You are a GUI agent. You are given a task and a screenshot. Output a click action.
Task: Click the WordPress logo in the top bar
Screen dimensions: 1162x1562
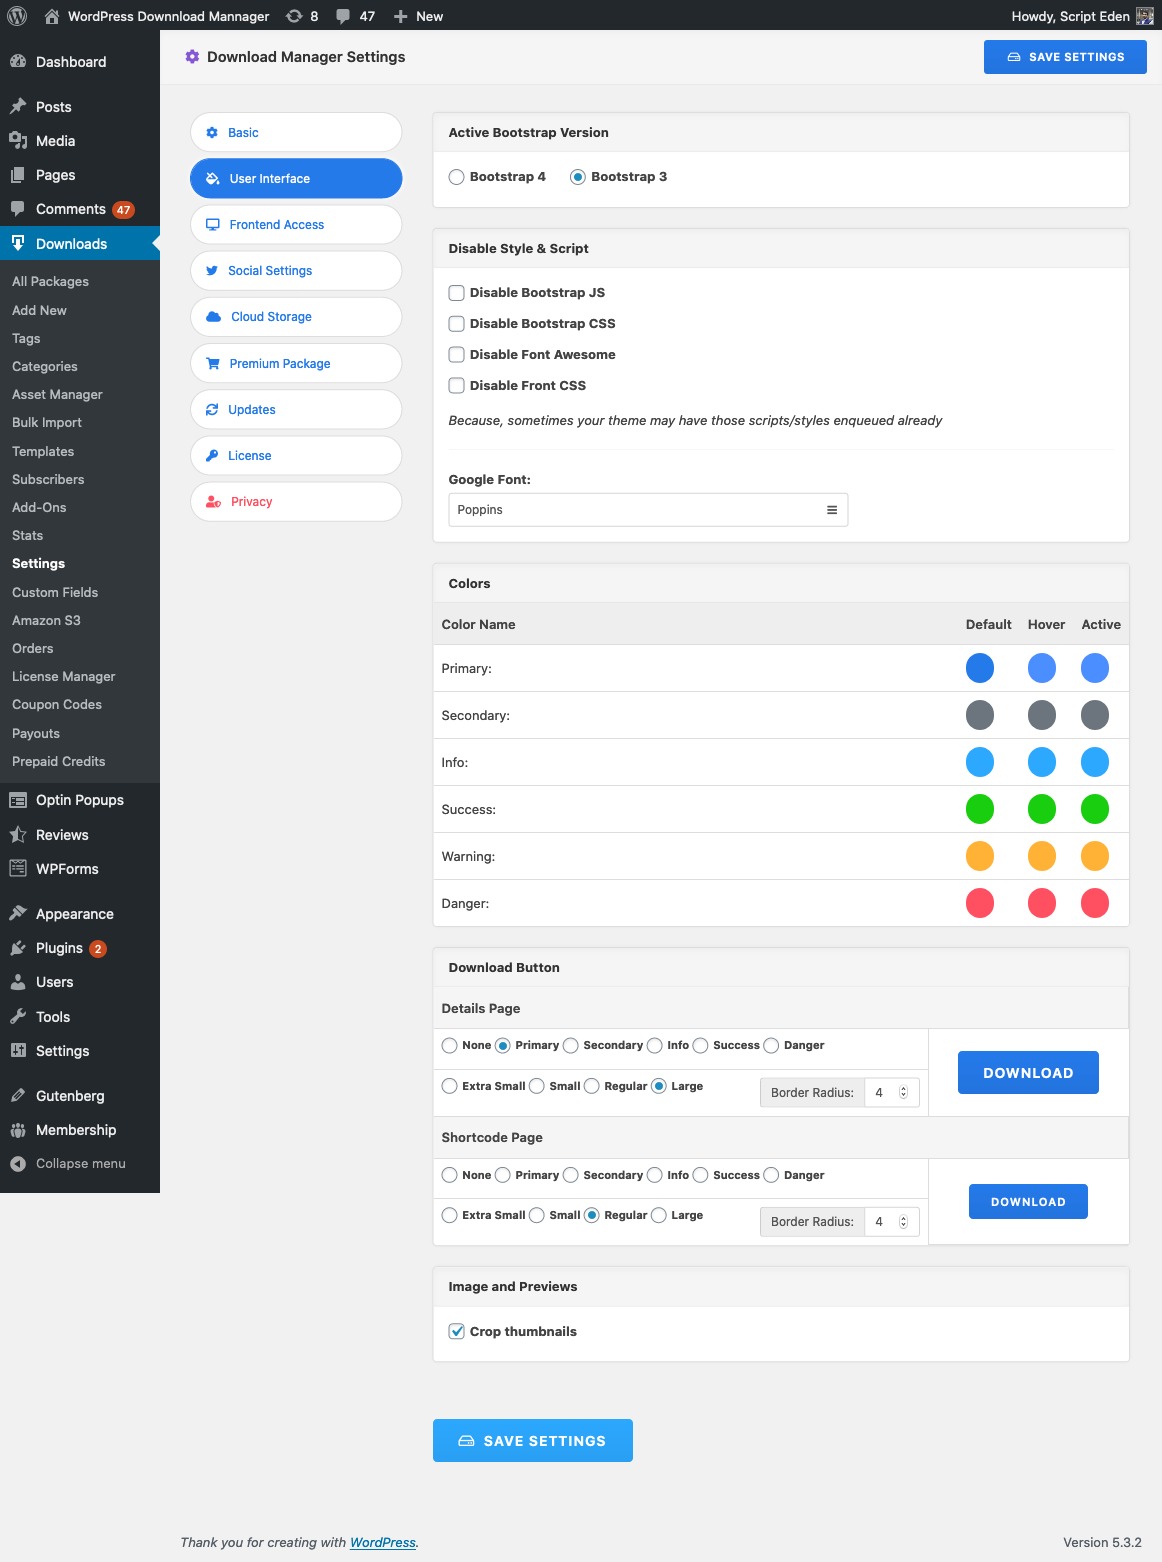click(x=16, y=16)
